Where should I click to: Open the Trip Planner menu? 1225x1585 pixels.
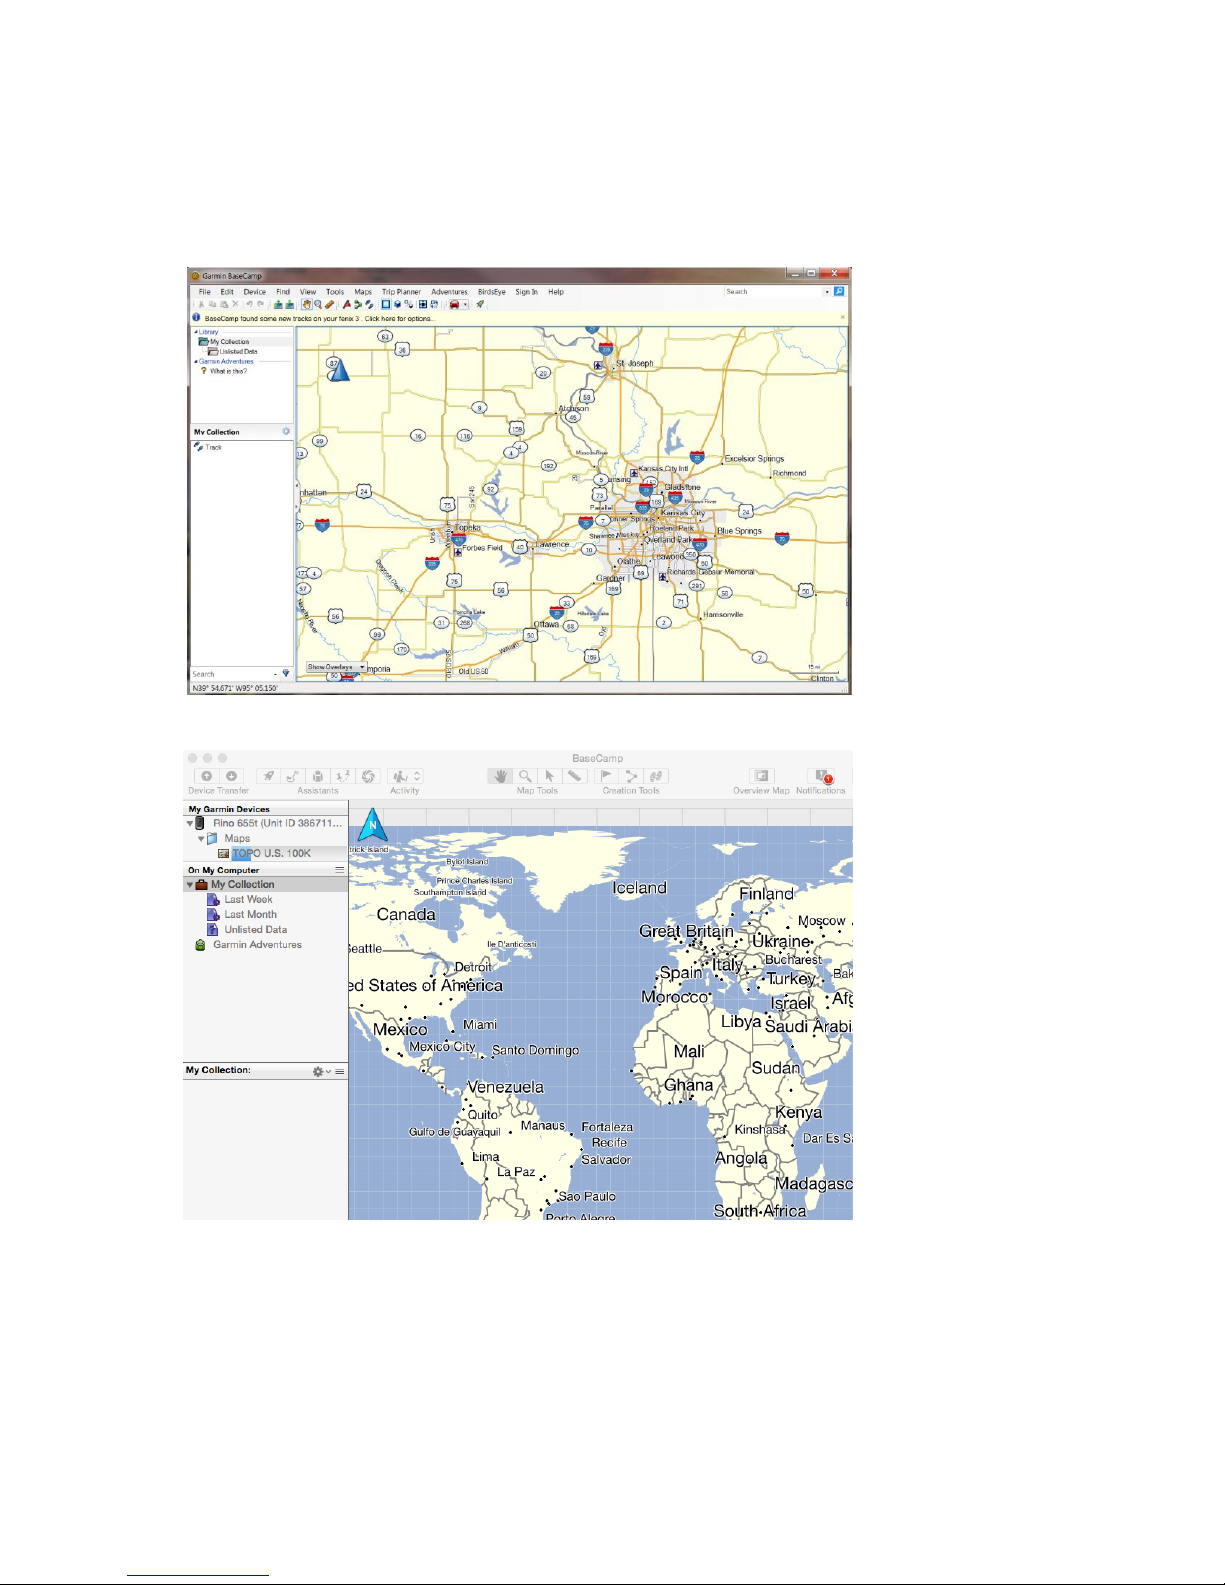pos(401,292)
